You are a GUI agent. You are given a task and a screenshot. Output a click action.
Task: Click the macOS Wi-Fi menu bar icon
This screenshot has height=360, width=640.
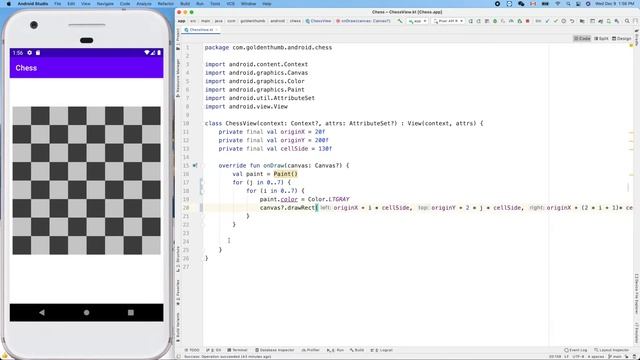[558, 4]
